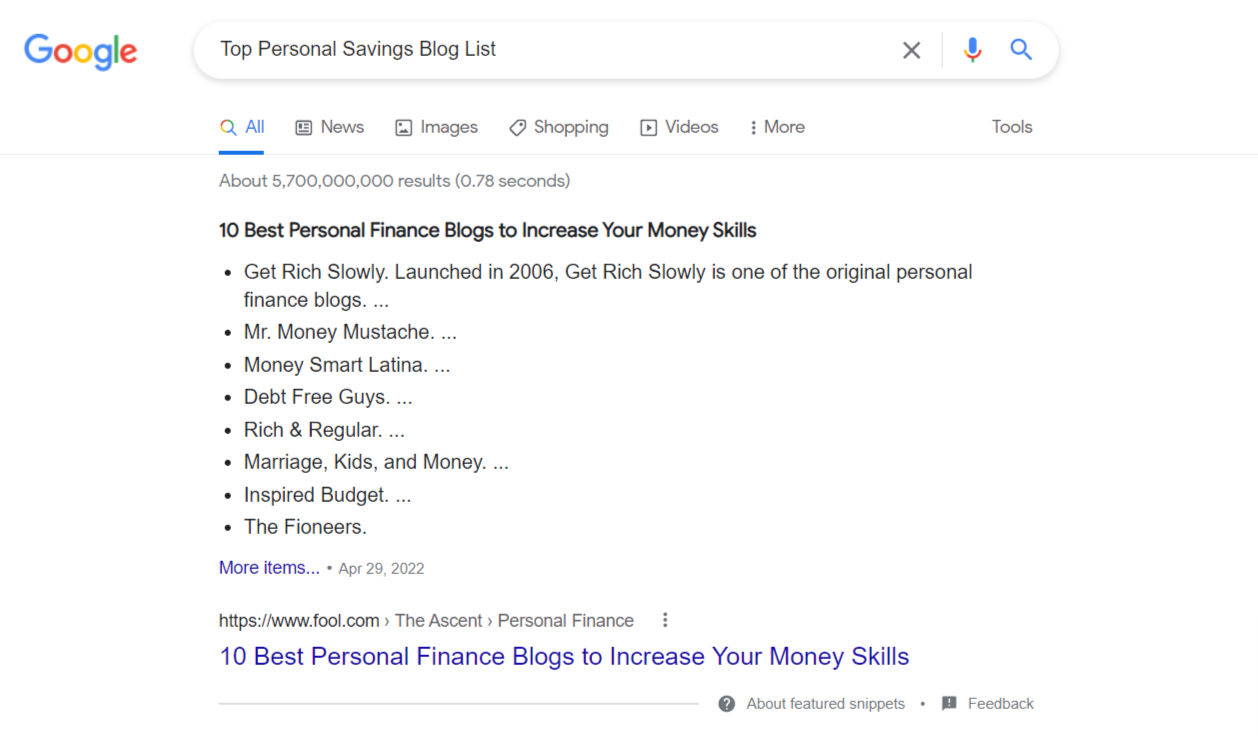
Task: Expand list via More items link
Action: 269,568
